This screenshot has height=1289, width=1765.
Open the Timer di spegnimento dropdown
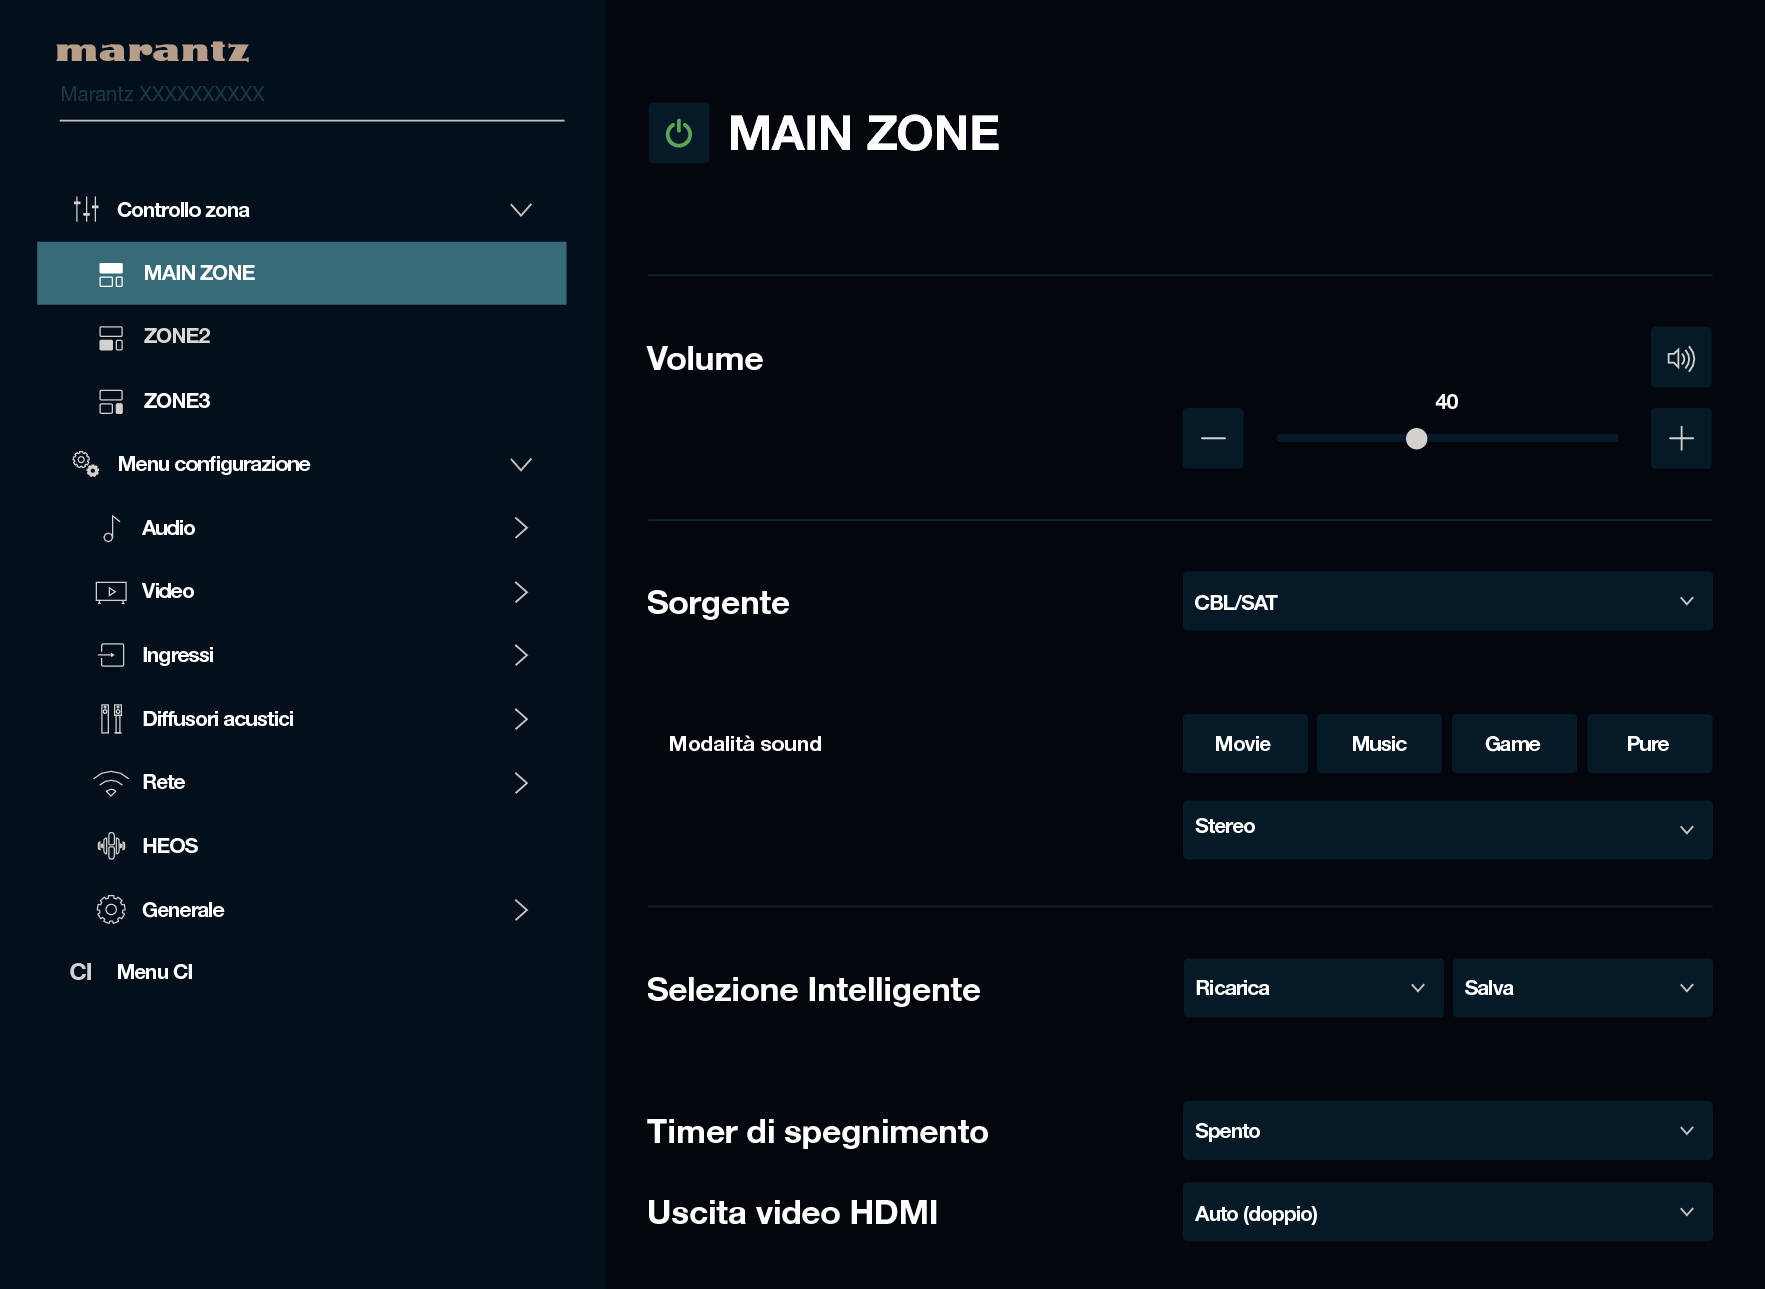(1446, 1131)
